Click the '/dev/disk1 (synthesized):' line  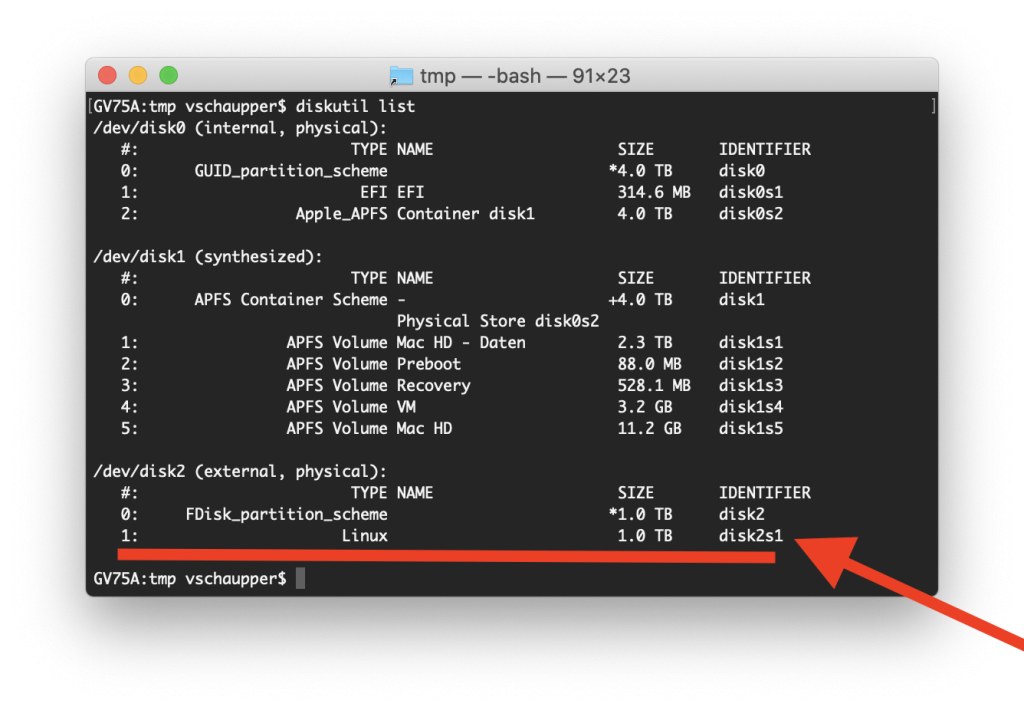(x=208, y=256)
